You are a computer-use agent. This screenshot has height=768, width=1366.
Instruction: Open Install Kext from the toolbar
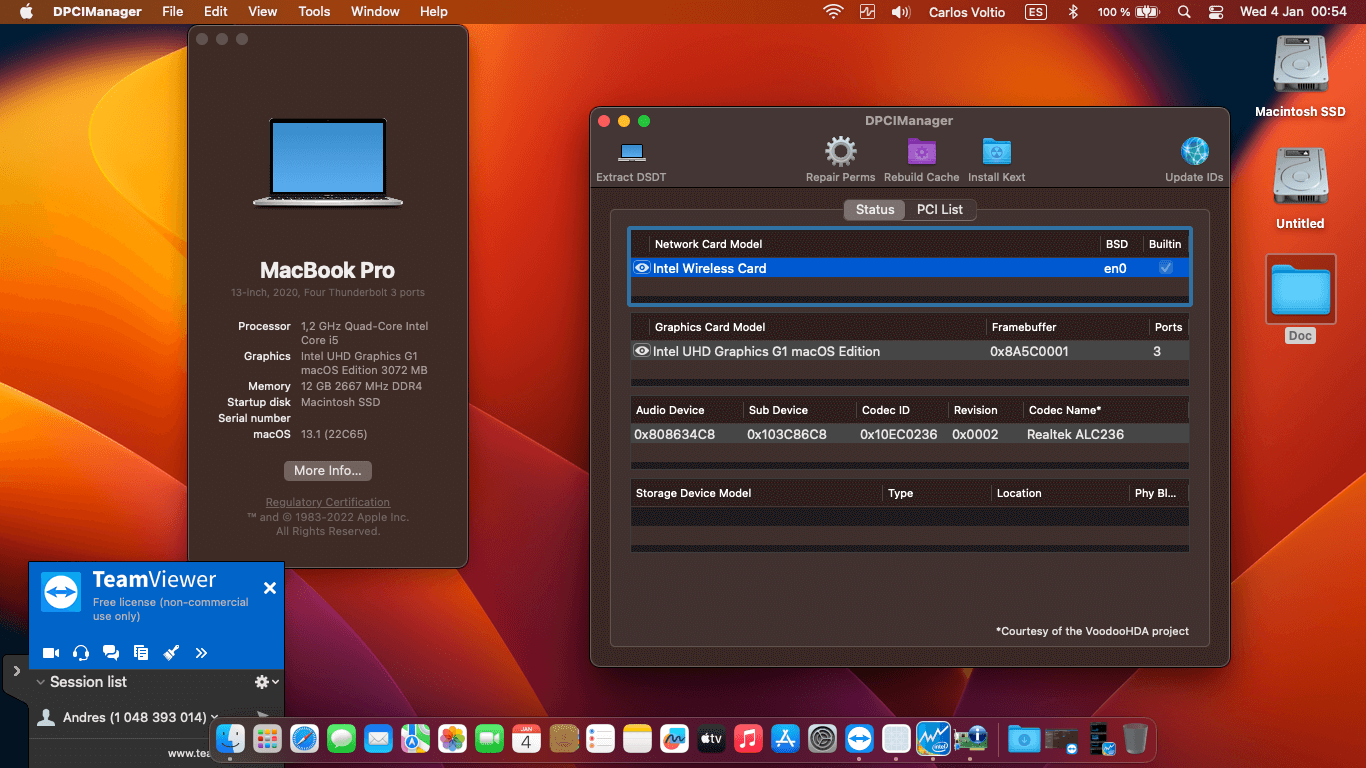(x=996, y=153)
